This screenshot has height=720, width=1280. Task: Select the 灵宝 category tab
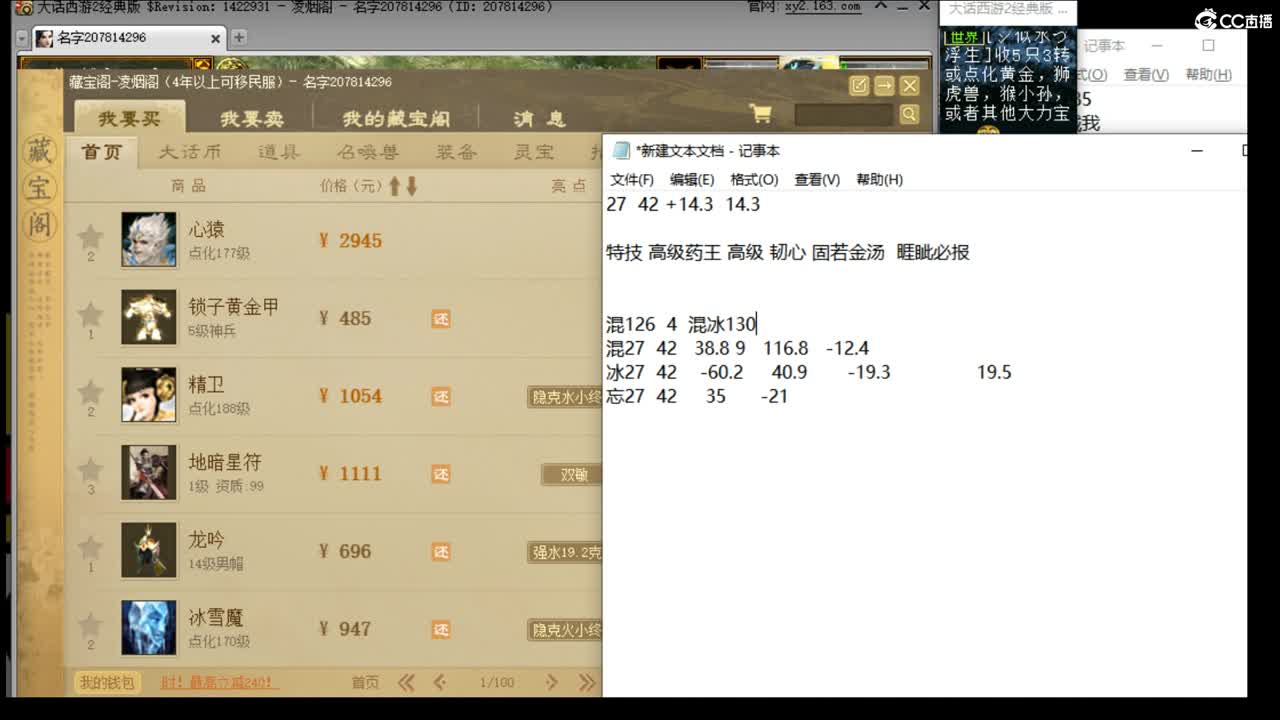534,152
